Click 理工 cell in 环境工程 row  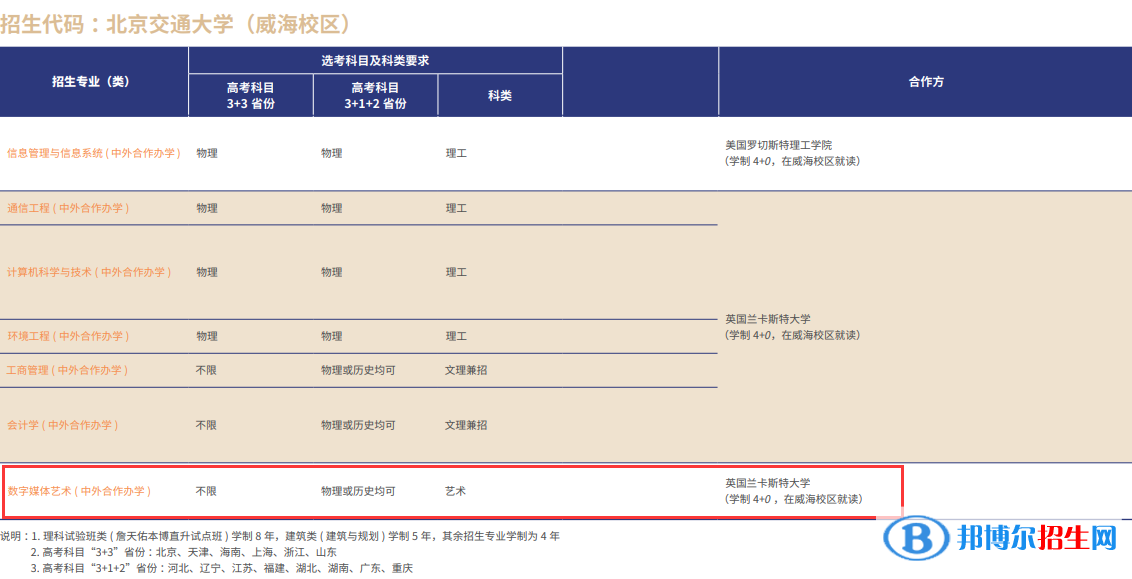pyautogui.click(x=456, y=336)
